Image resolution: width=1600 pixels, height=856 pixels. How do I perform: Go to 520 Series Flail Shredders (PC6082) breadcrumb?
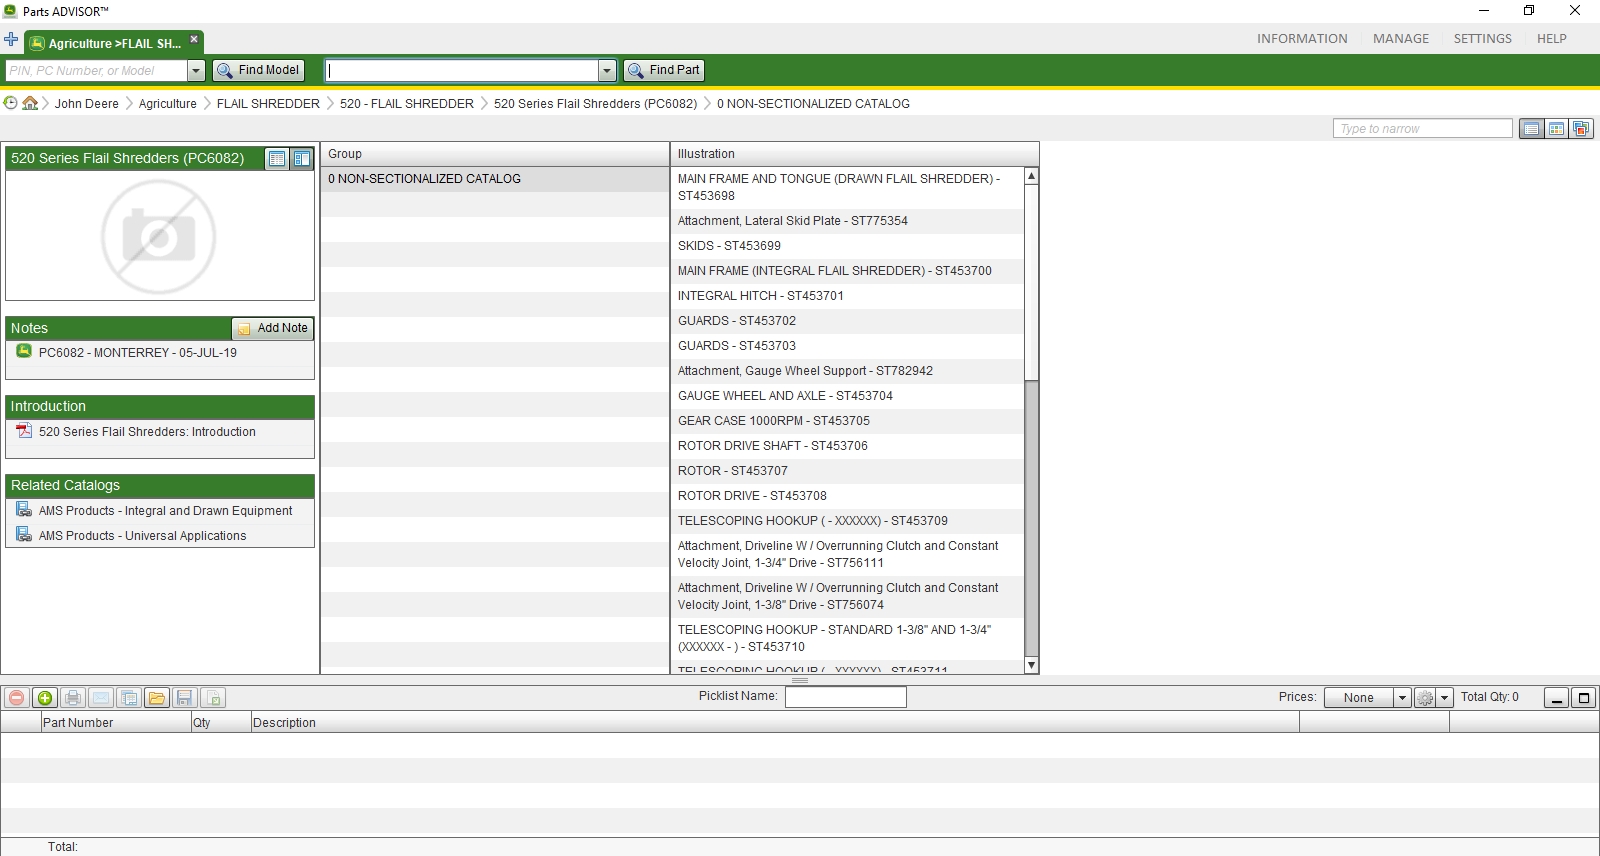click(595, 104)
